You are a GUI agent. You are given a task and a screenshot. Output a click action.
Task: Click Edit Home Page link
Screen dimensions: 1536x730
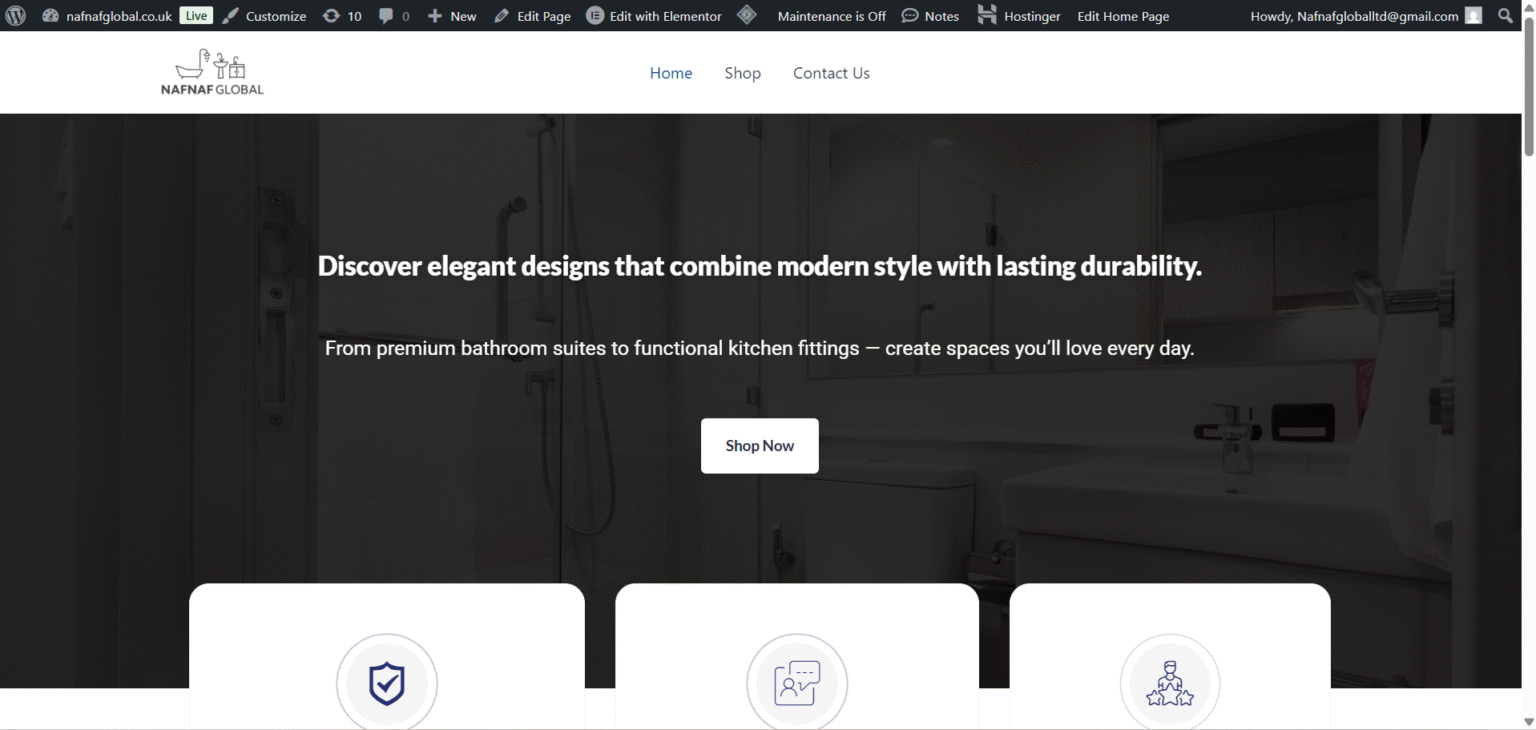tap(1123, 16)
